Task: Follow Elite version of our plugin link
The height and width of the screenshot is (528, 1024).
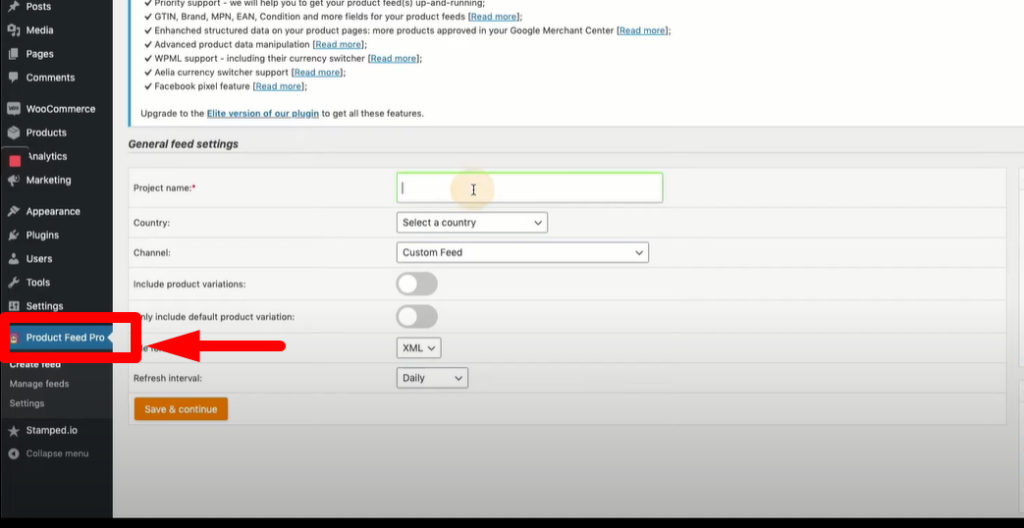Action: 263,113
